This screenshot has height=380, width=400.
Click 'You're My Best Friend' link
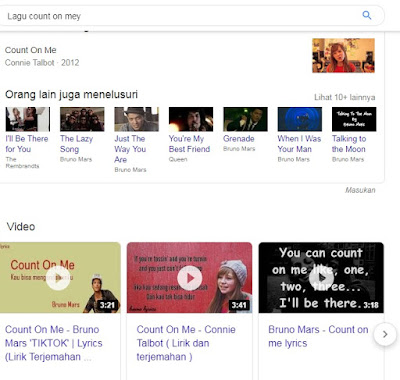[189, 144]
